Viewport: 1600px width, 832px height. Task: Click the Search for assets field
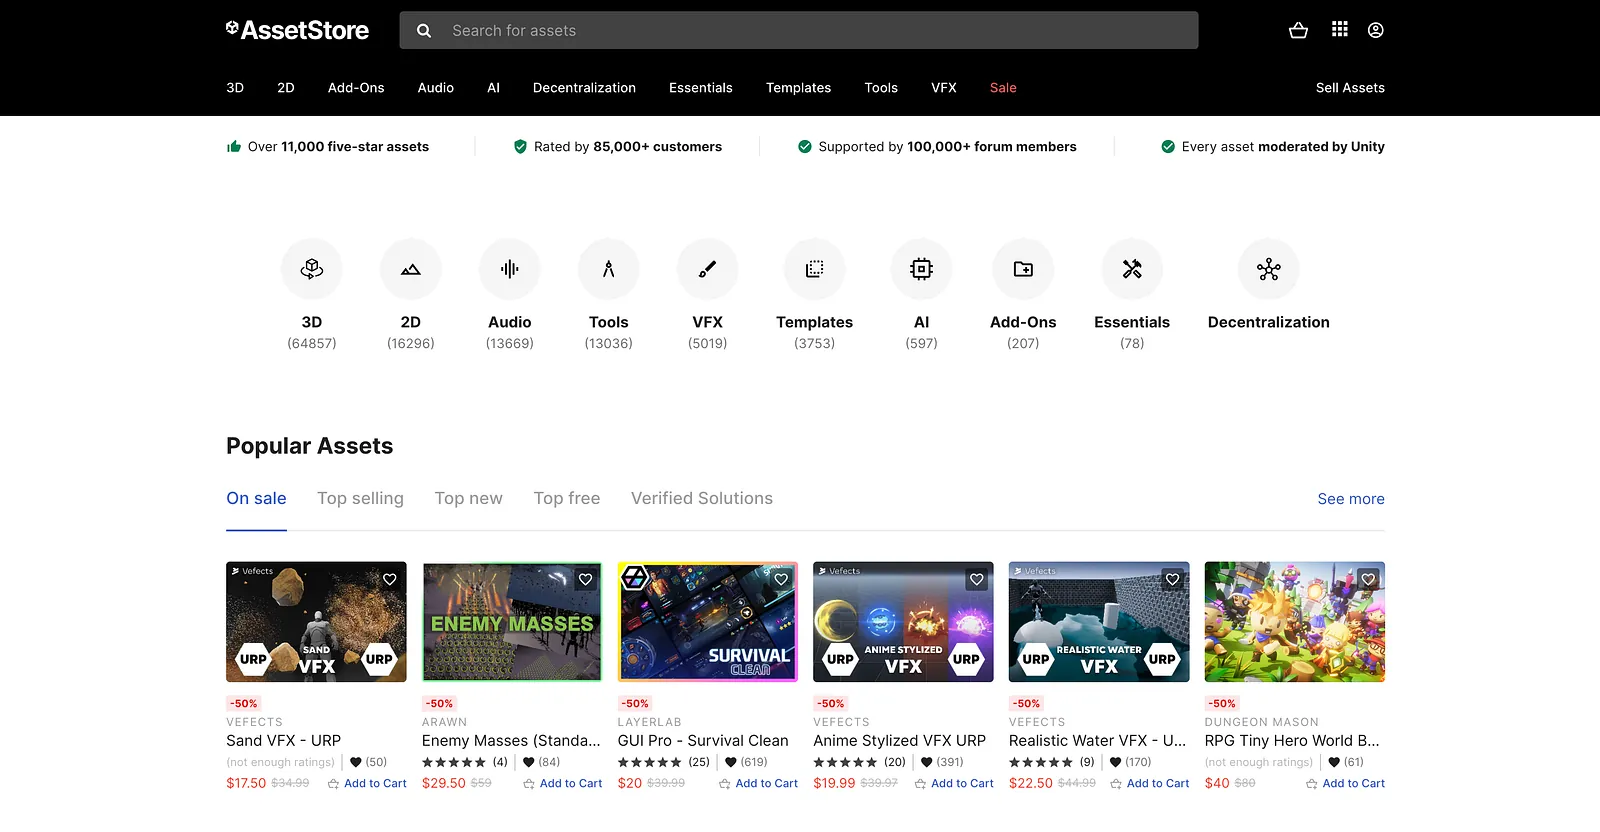click(x=799, y=31)
